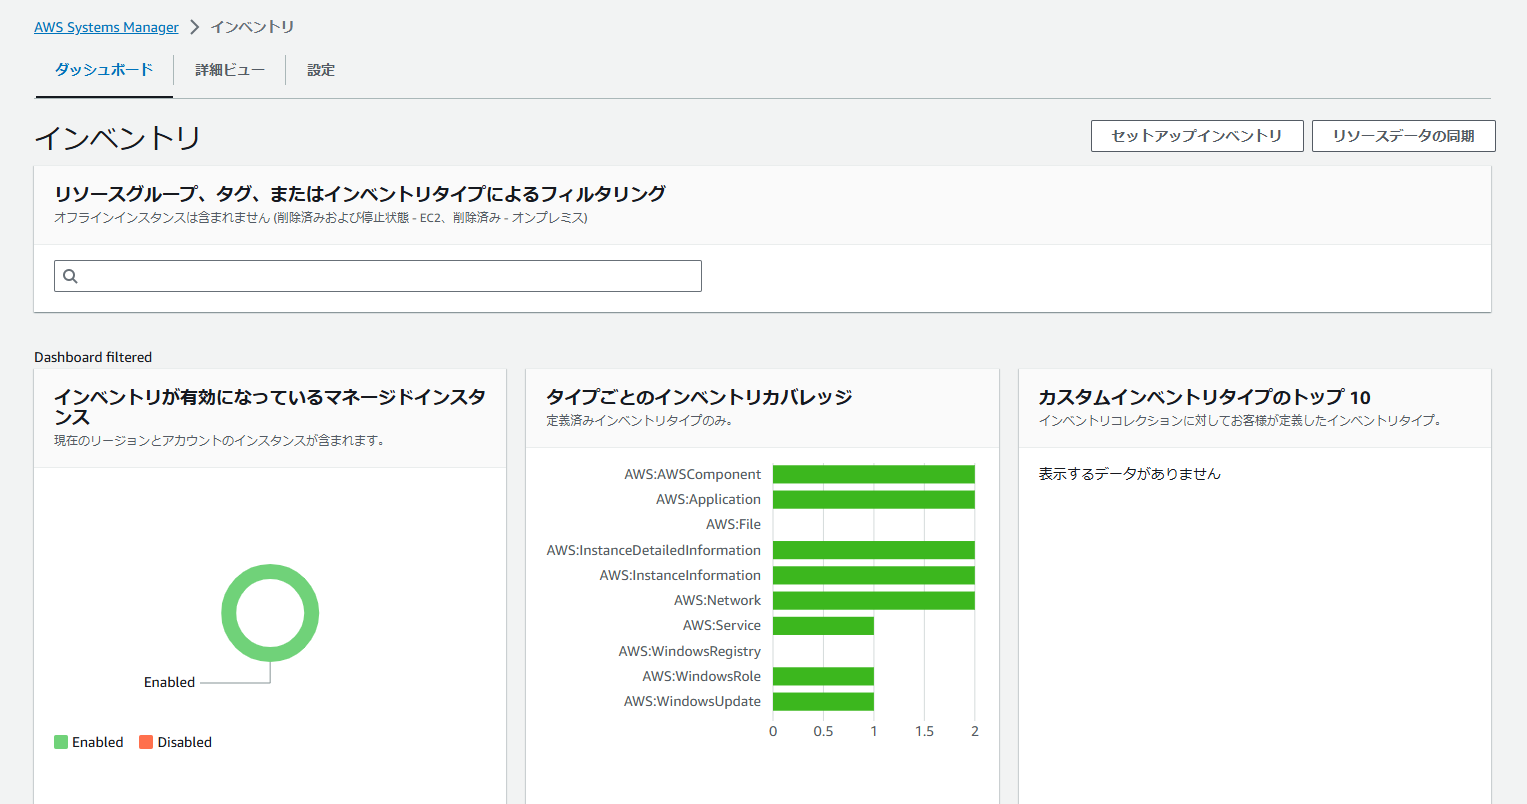This screenshot has height=804, width=1527.
Task: Focus the inventory filter search field
Action: (x=378, y=276)
